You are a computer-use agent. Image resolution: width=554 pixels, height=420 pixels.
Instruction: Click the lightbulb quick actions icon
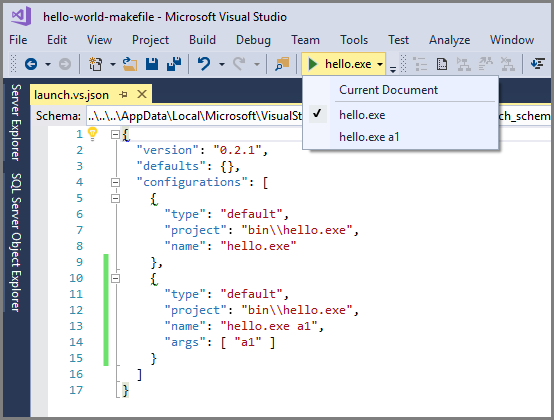pos(93,134)
